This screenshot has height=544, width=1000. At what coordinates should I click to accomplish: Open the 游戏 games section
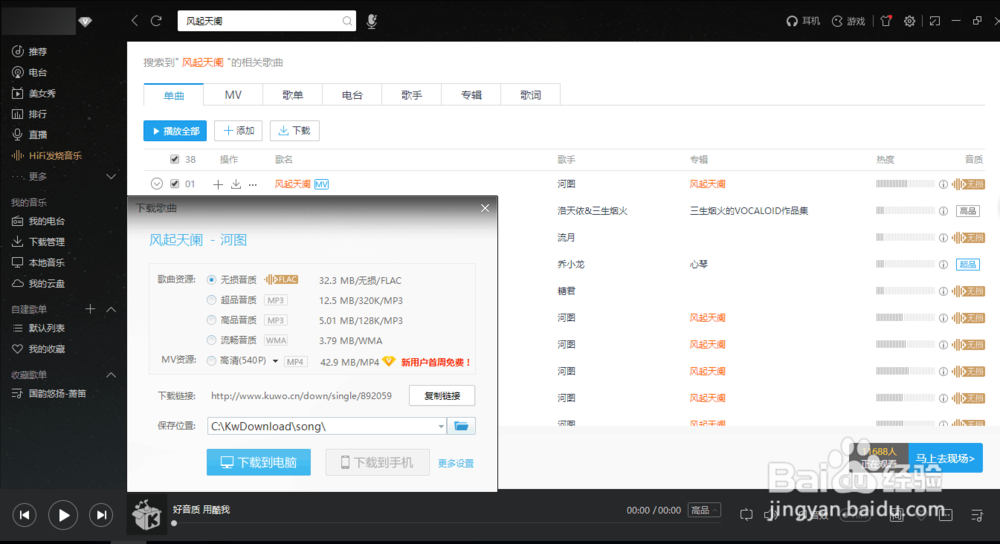pos(848,21)
